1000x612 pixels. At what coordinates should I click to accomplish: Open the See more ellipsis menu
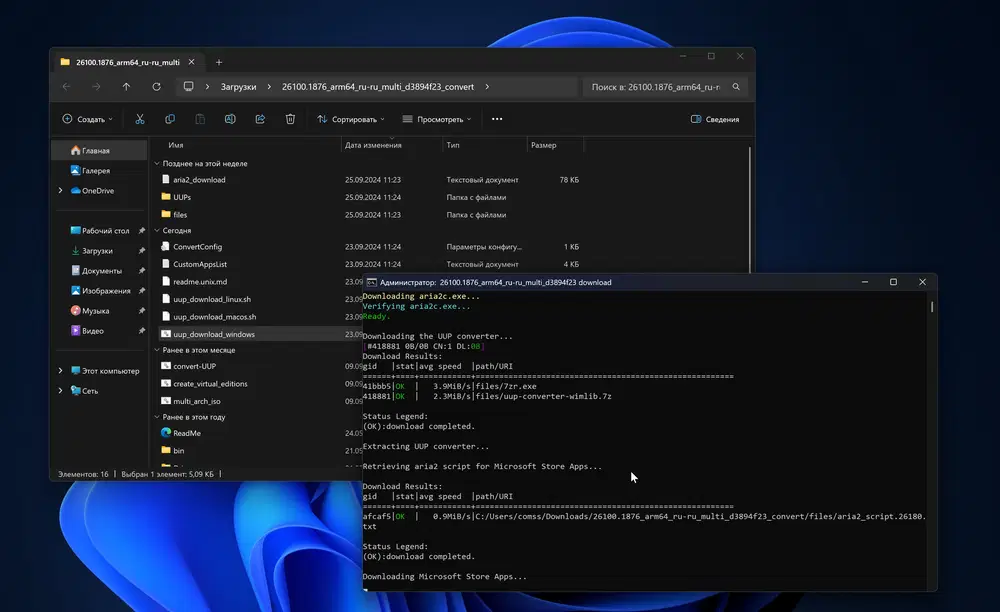point(497,119)
